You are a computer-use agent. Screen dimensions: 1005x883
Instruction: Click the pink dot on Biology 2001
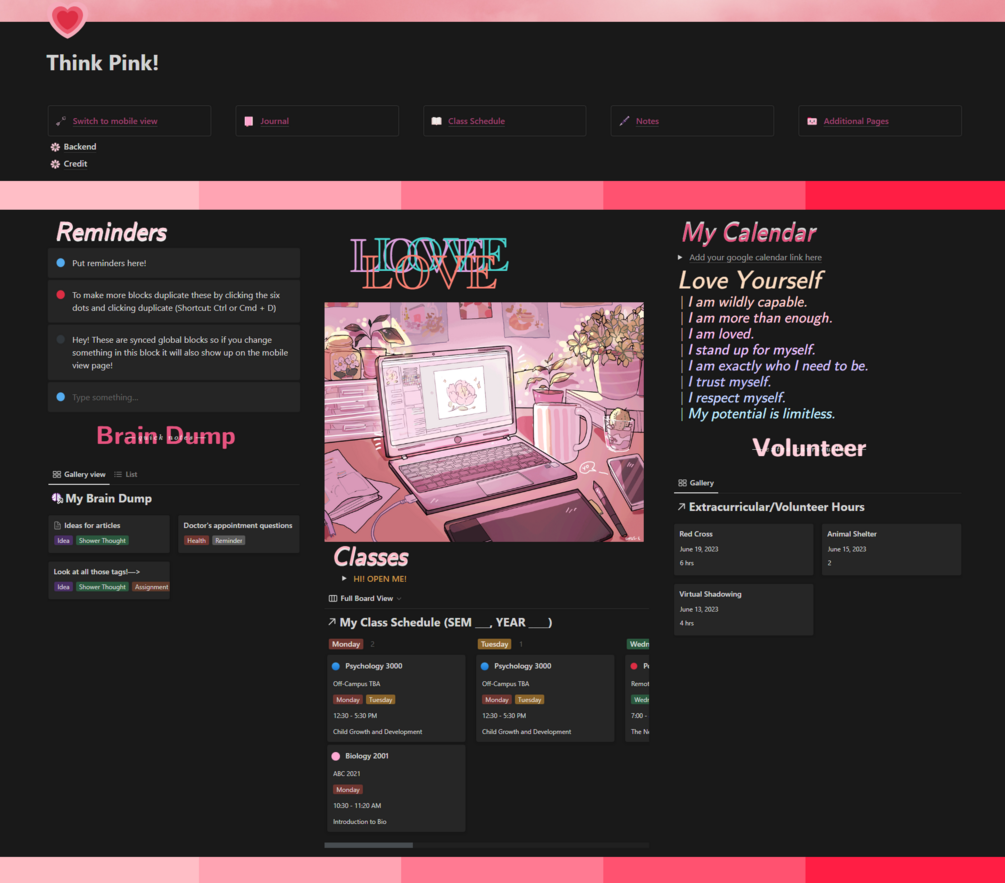336,756
